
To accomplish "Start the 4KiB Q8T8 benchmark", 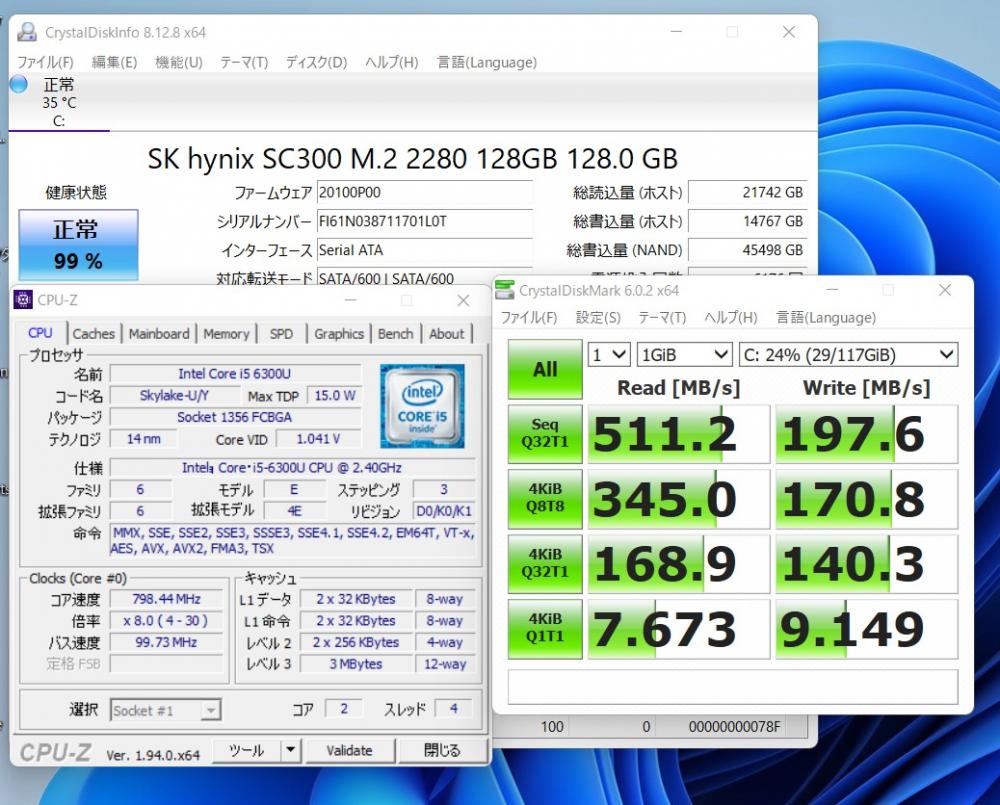I will [545, 499].
